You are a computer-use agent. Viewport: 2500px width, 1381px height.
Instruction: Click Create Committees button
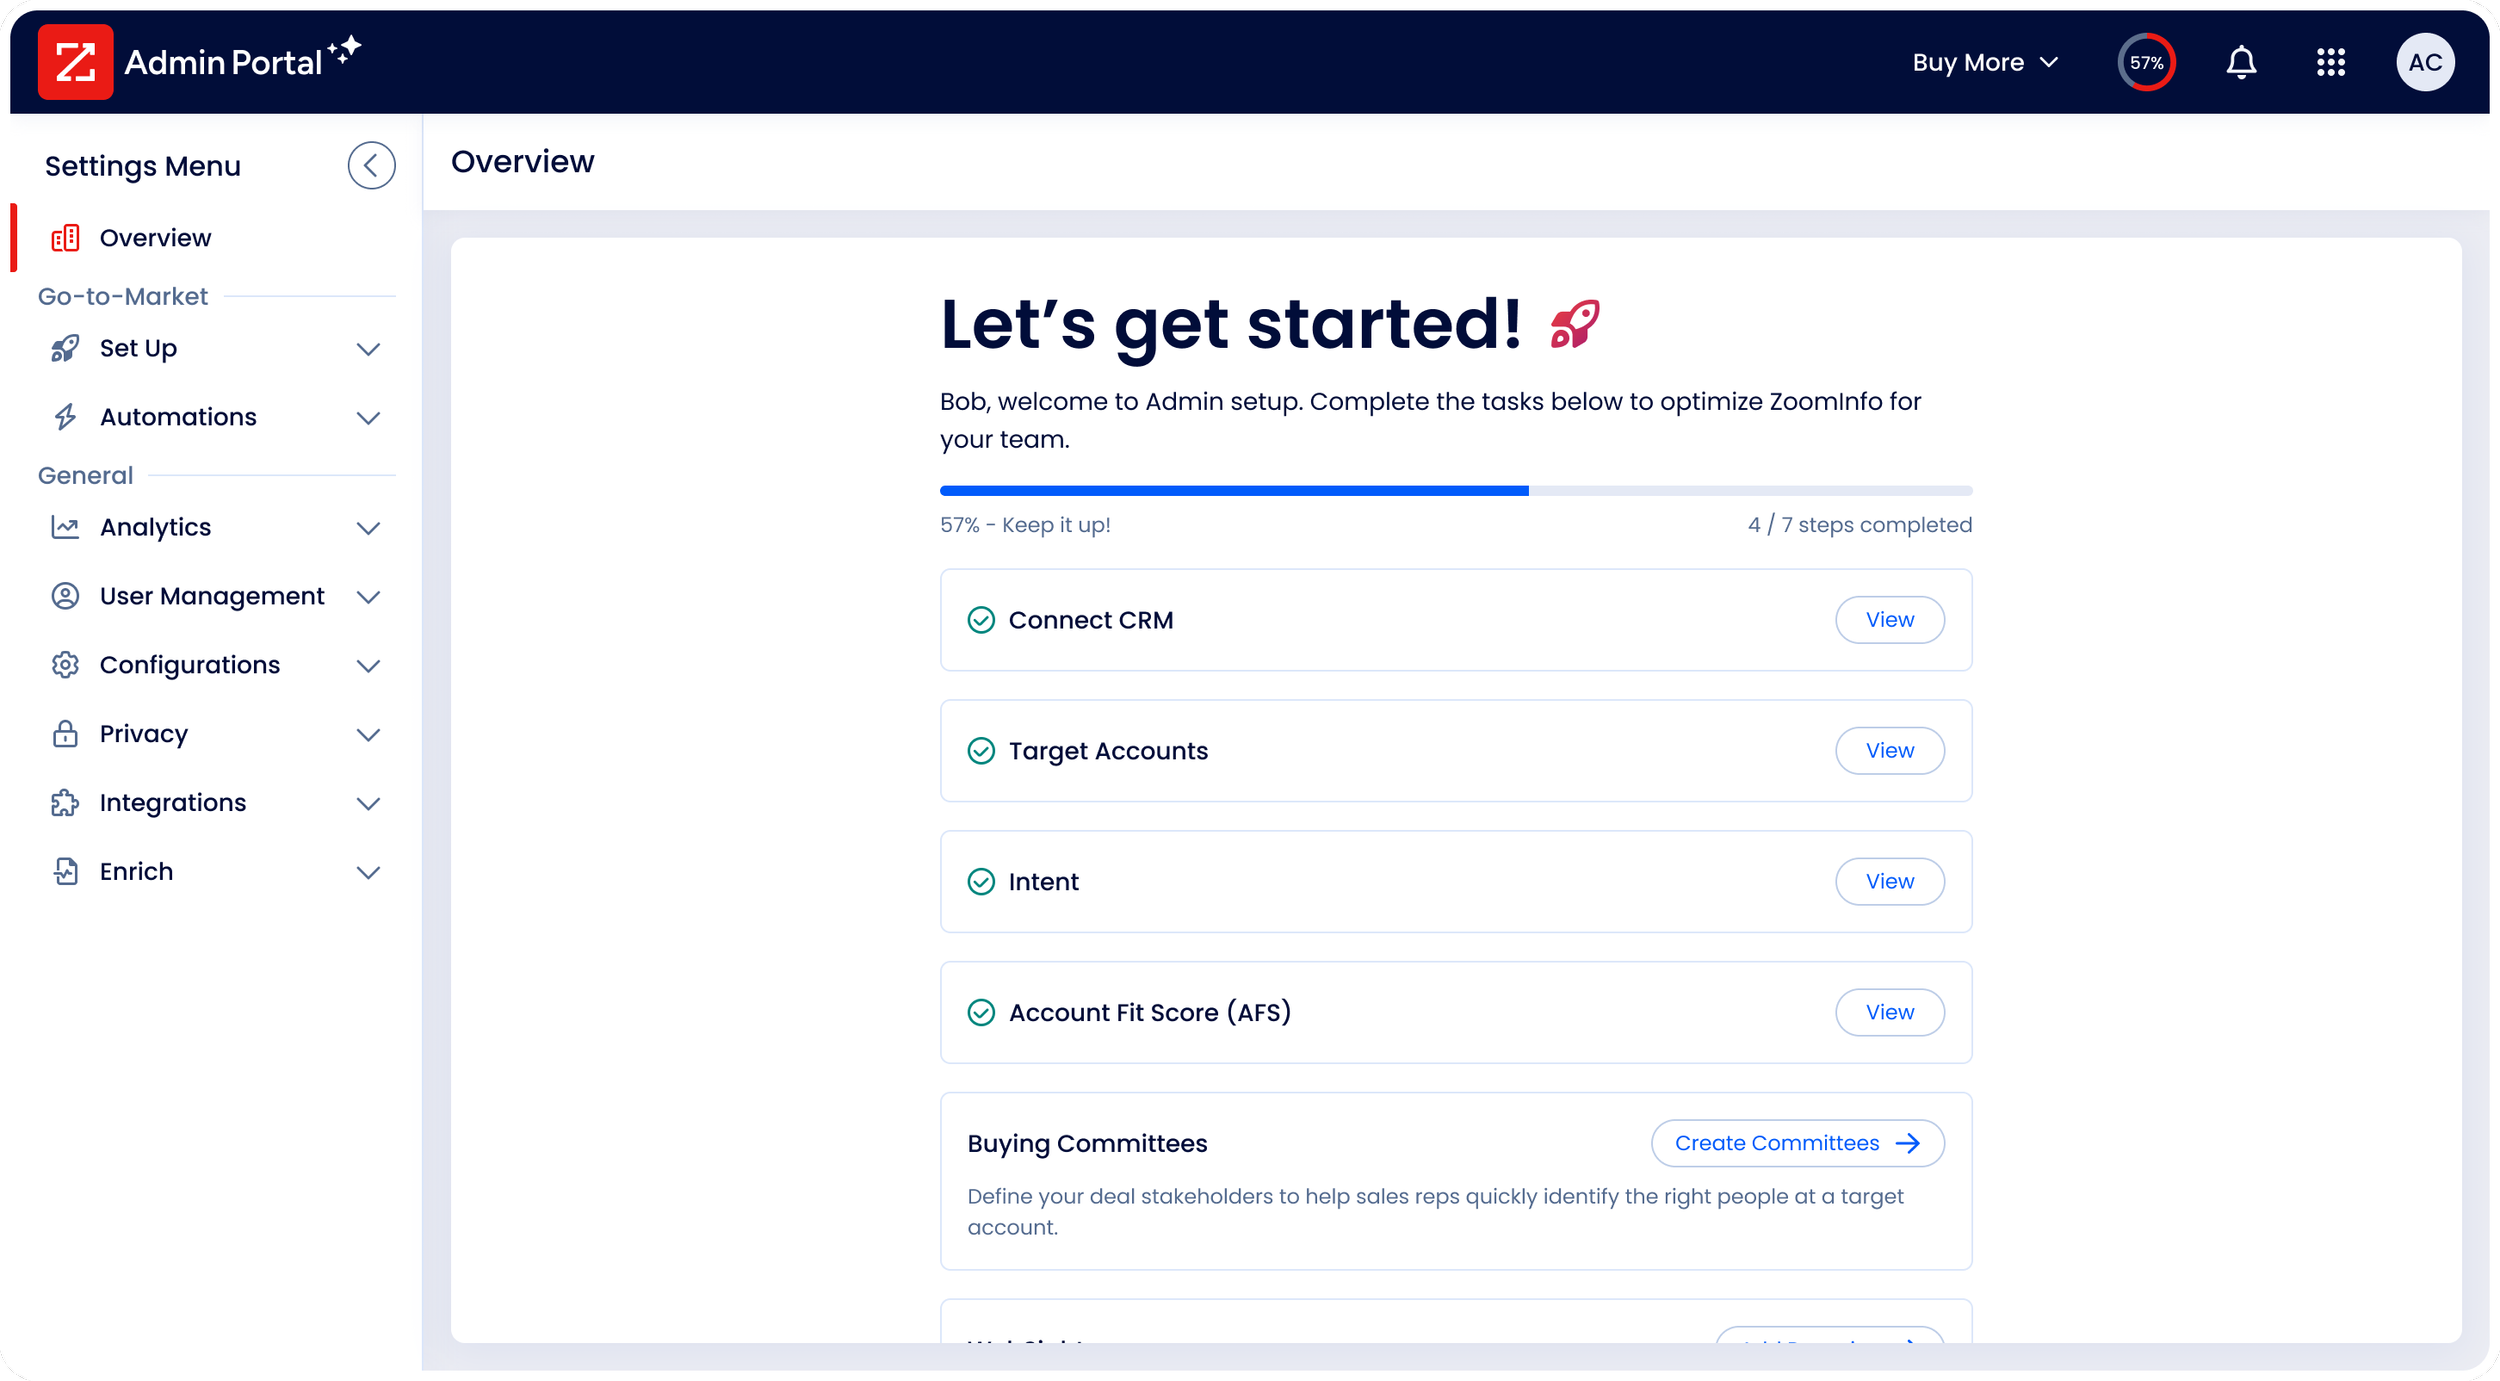point(1797,1143)
